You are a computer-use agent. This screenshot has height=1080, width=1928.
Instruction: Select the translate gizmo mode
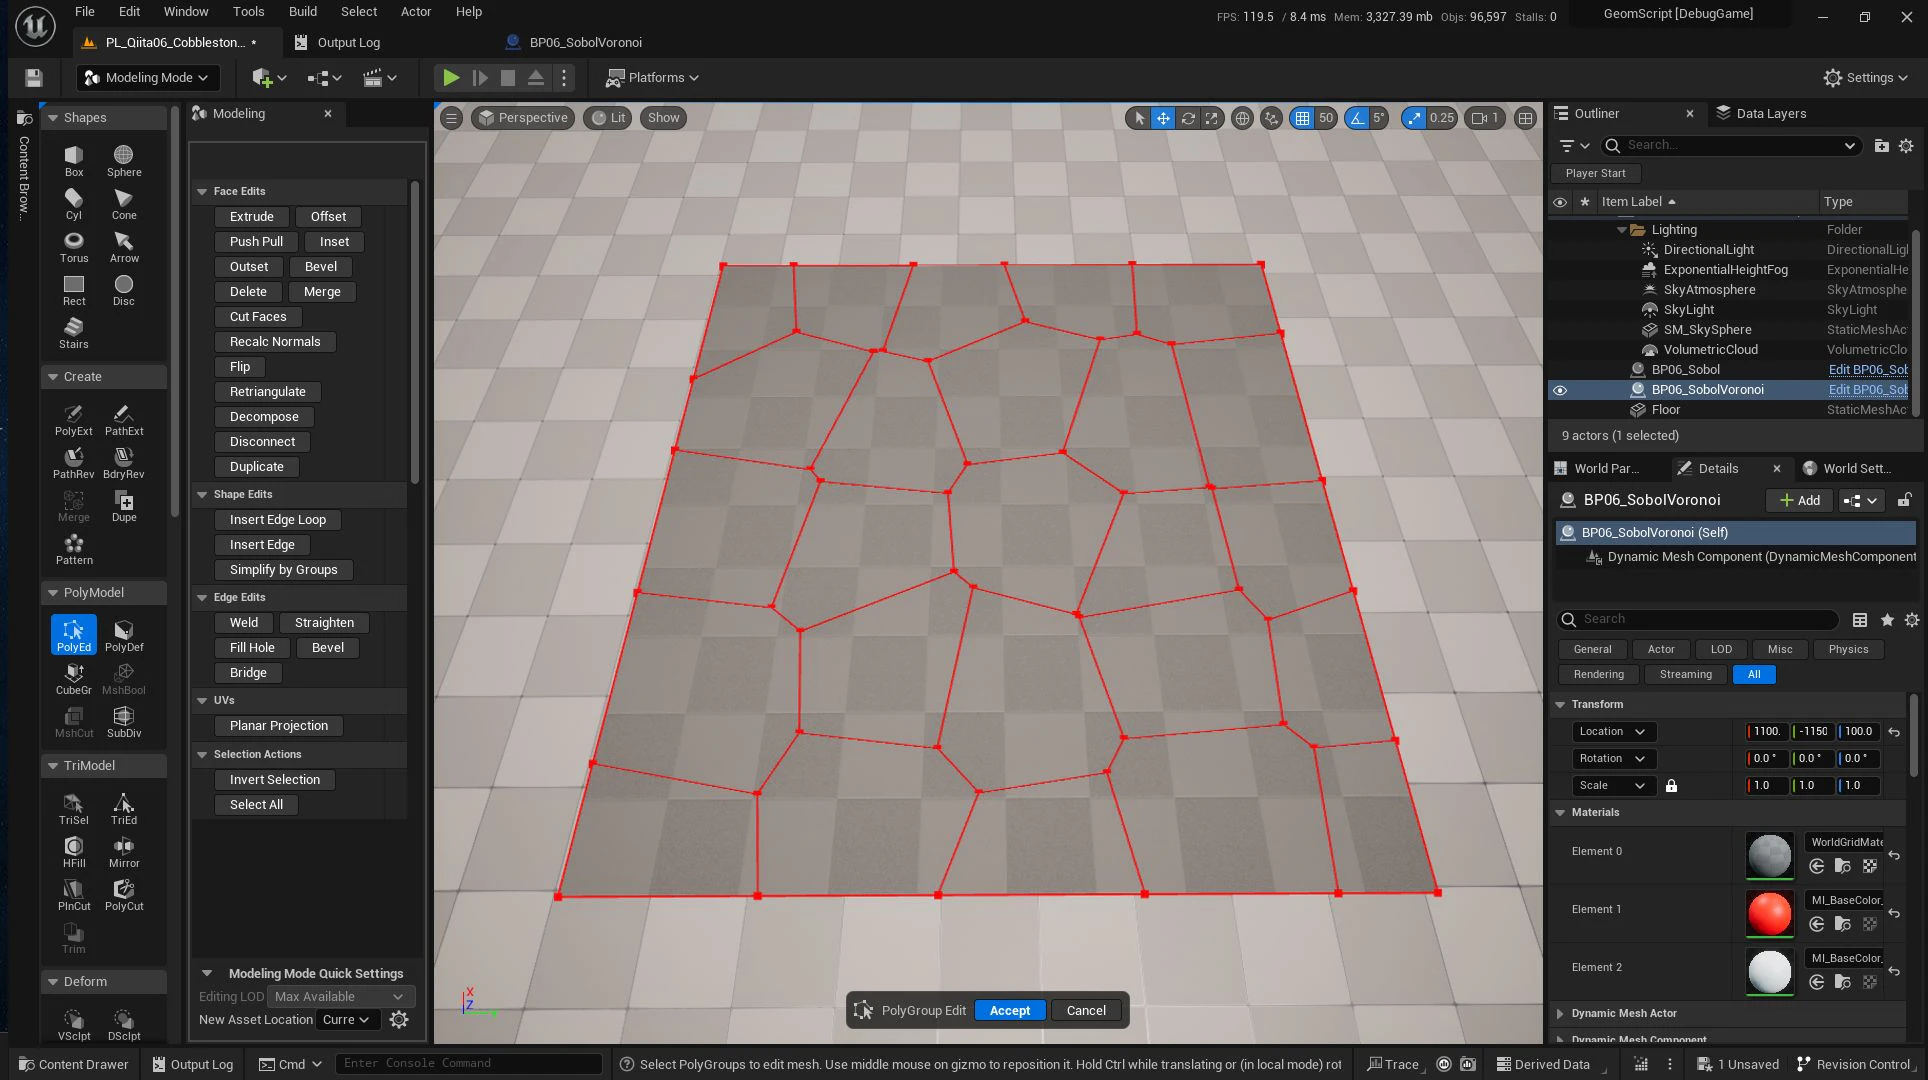coord(1163,118)
